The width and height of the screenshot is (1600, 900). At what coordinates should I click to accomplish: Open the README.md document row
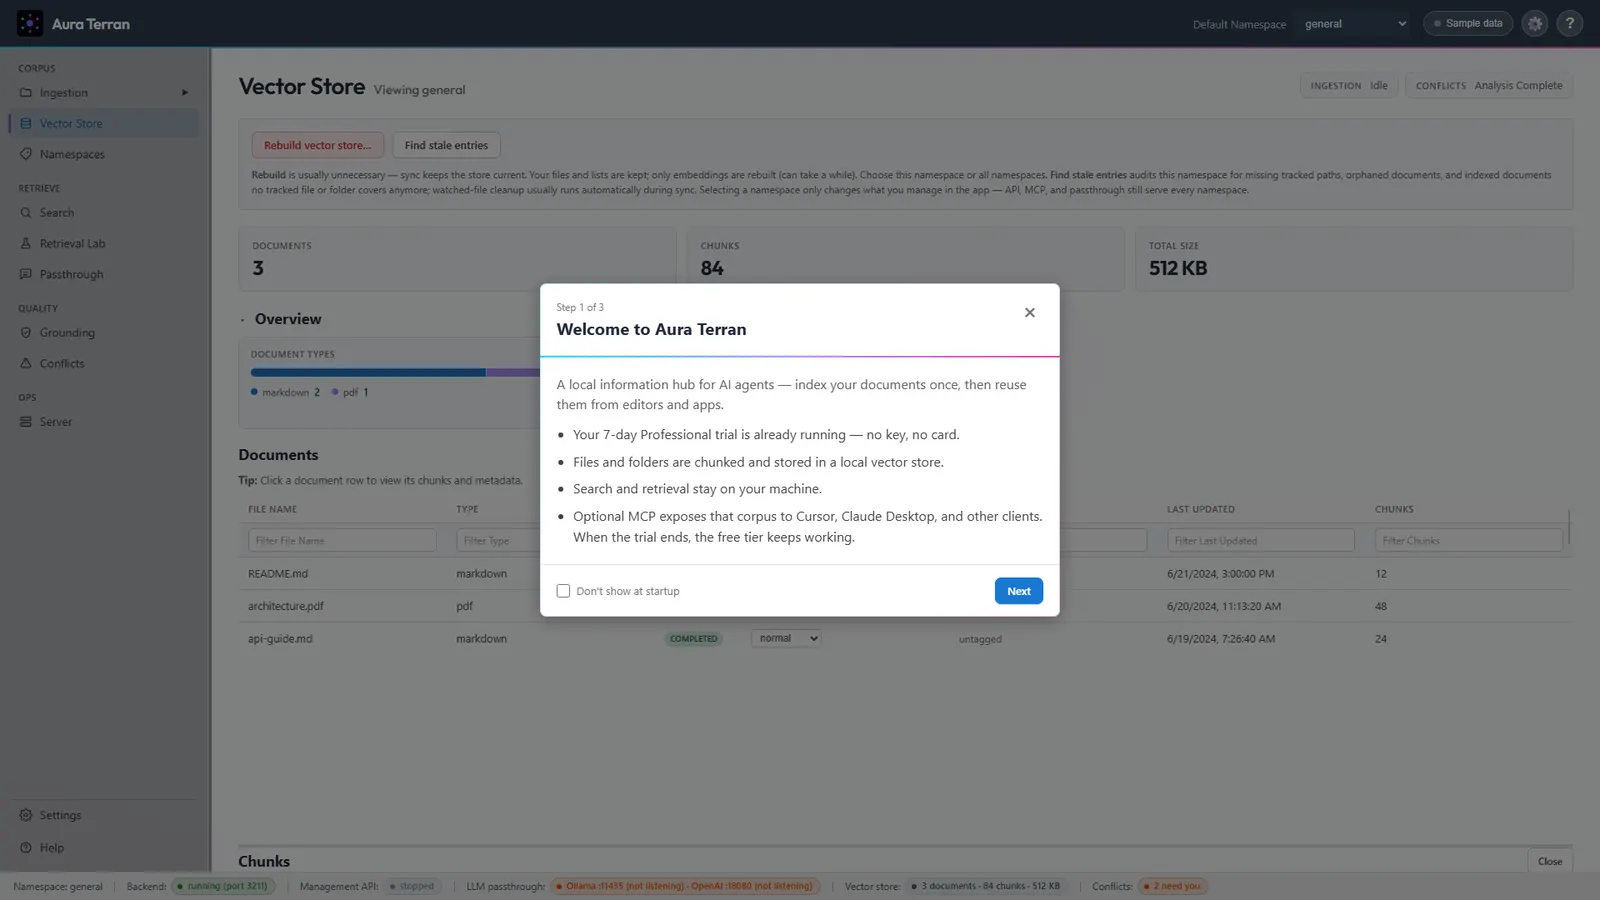coord(904,574)
